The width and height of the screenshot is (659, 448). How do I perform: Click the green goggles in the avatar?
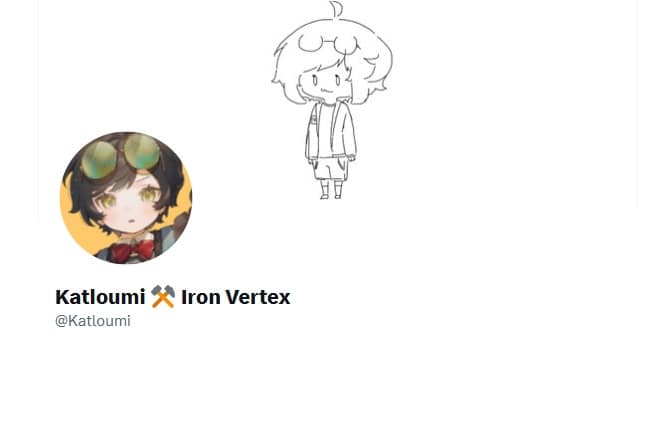120,155
